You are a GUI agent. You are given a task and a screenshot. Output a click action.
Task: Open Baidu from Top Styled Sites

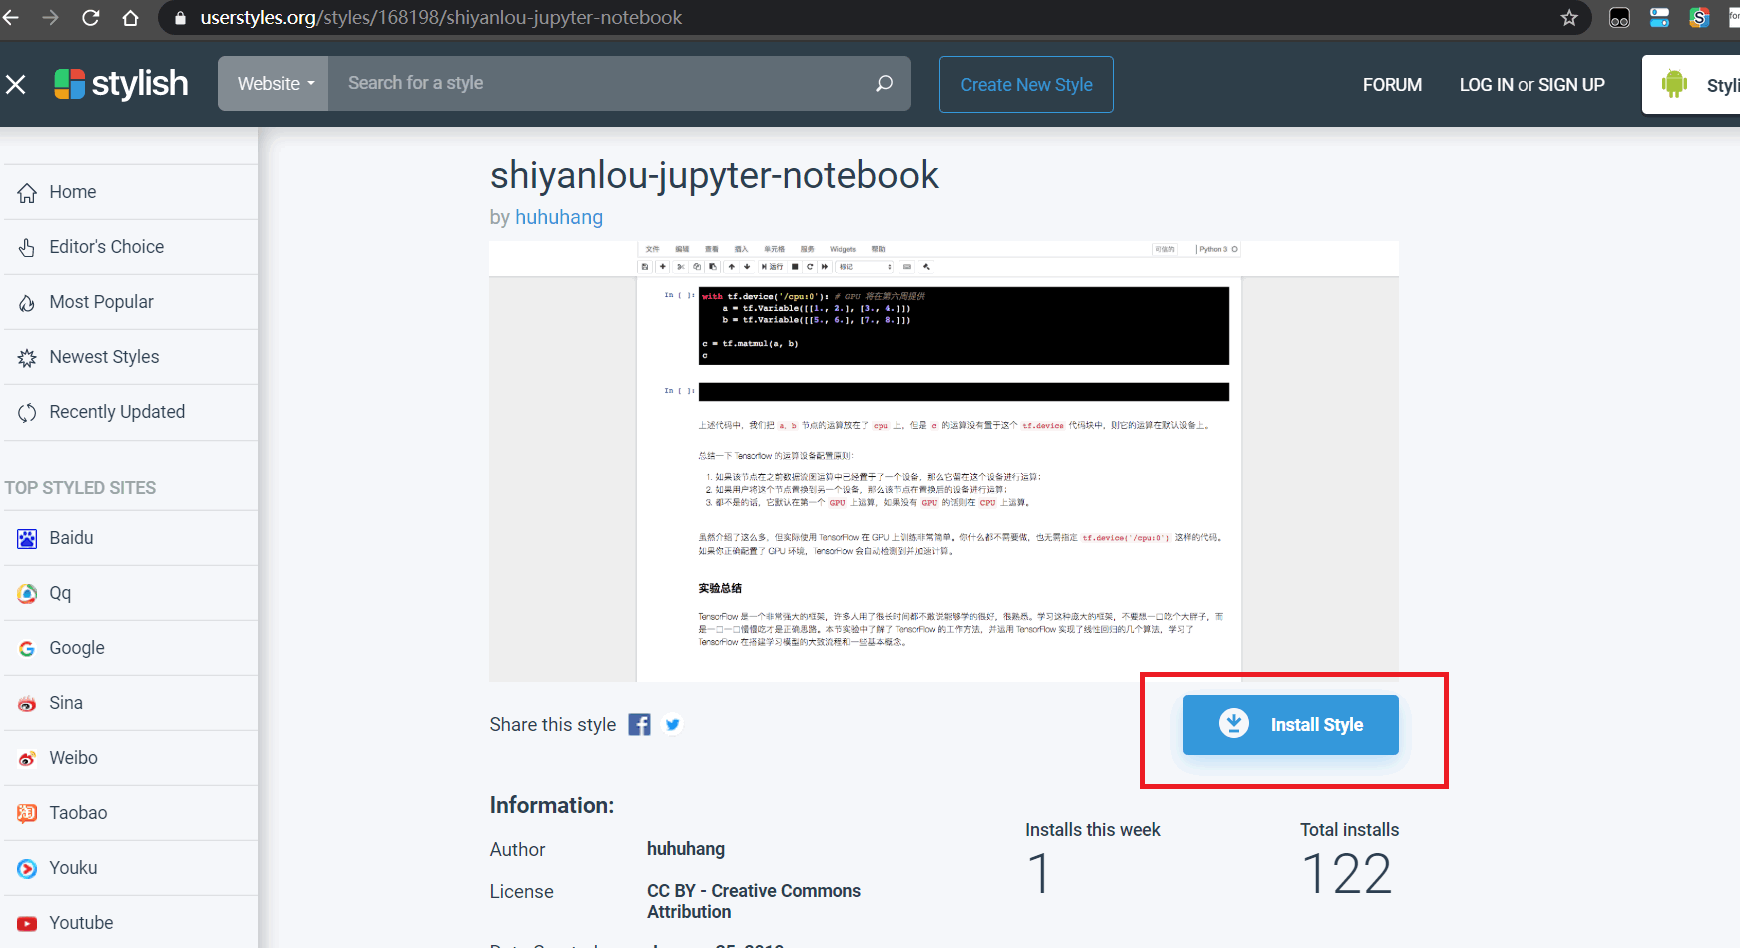(x=70, y=537)
